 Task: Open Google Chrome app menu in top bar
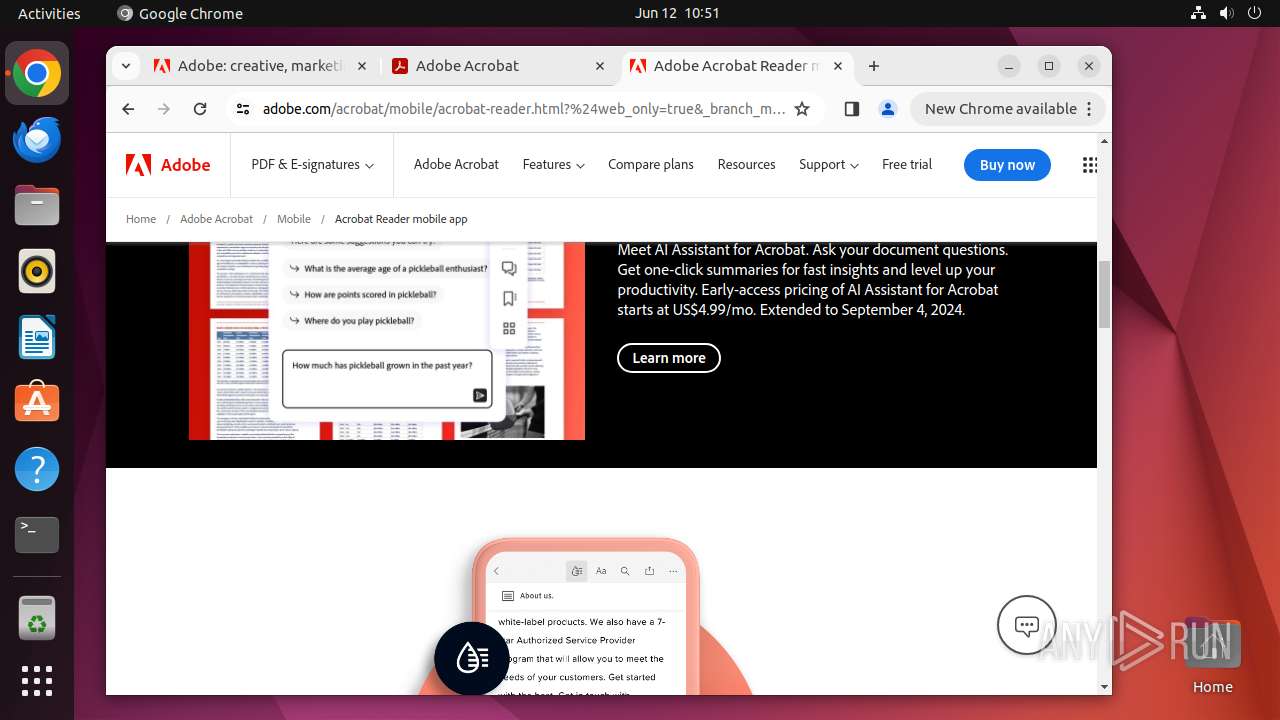click(x=180, y=13)
